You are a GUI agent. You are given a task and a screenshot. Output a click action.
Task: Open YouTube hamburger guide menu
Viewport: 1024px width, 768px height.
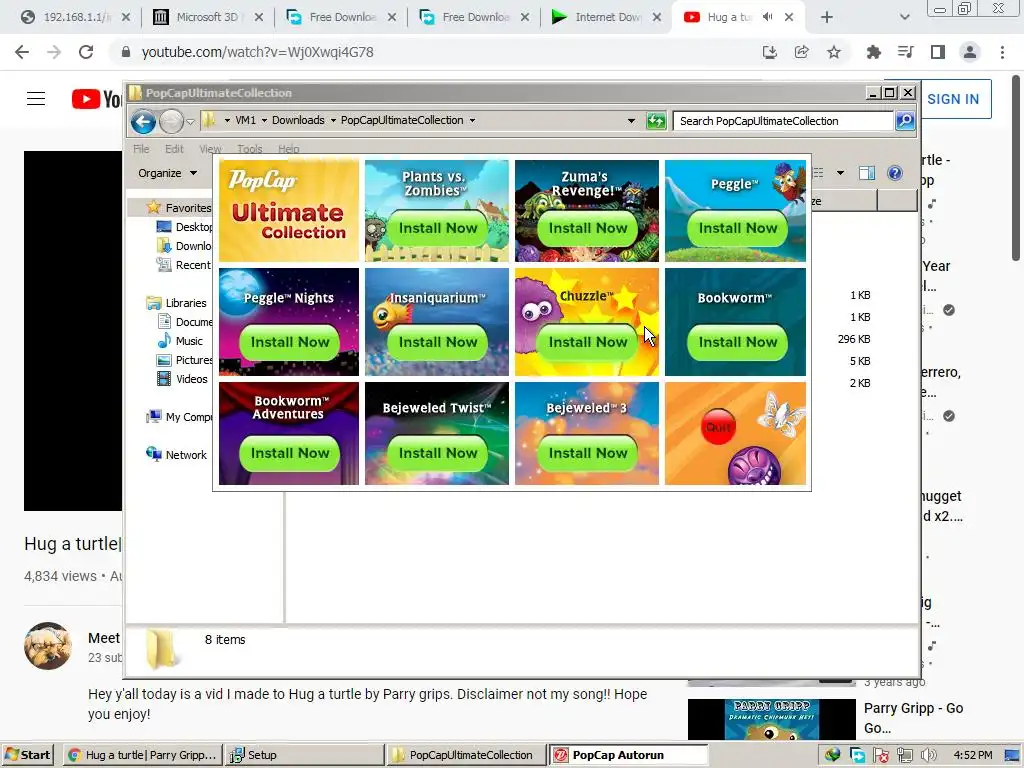coord(36,99)
